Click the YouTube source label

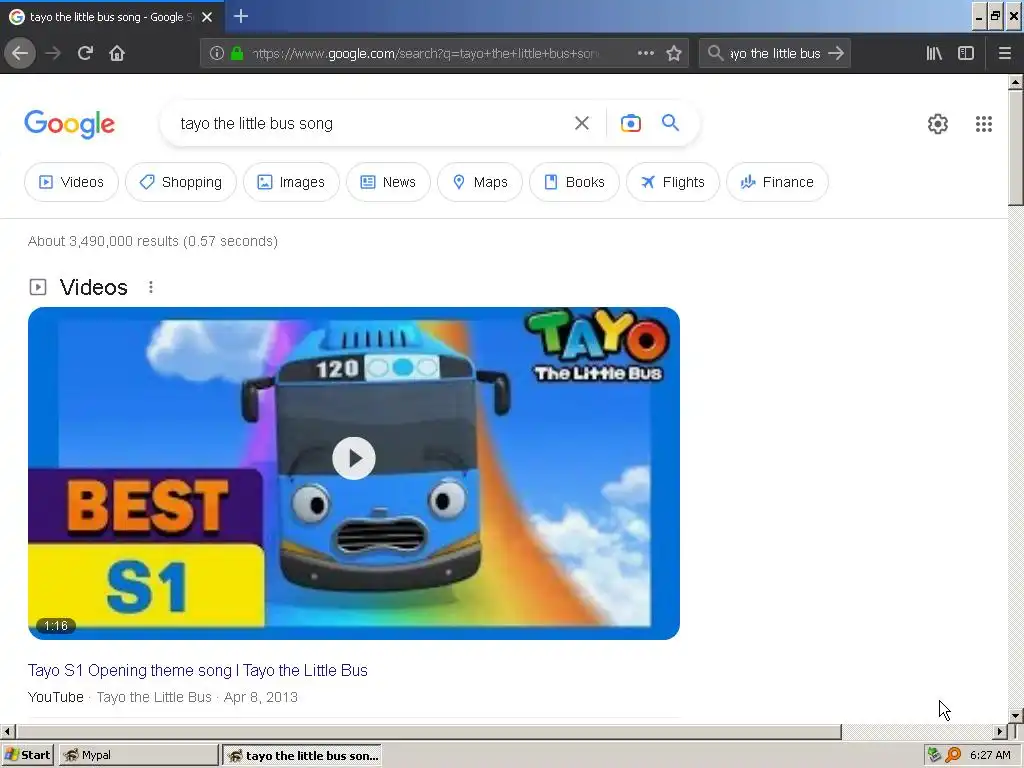click(56, 697)
